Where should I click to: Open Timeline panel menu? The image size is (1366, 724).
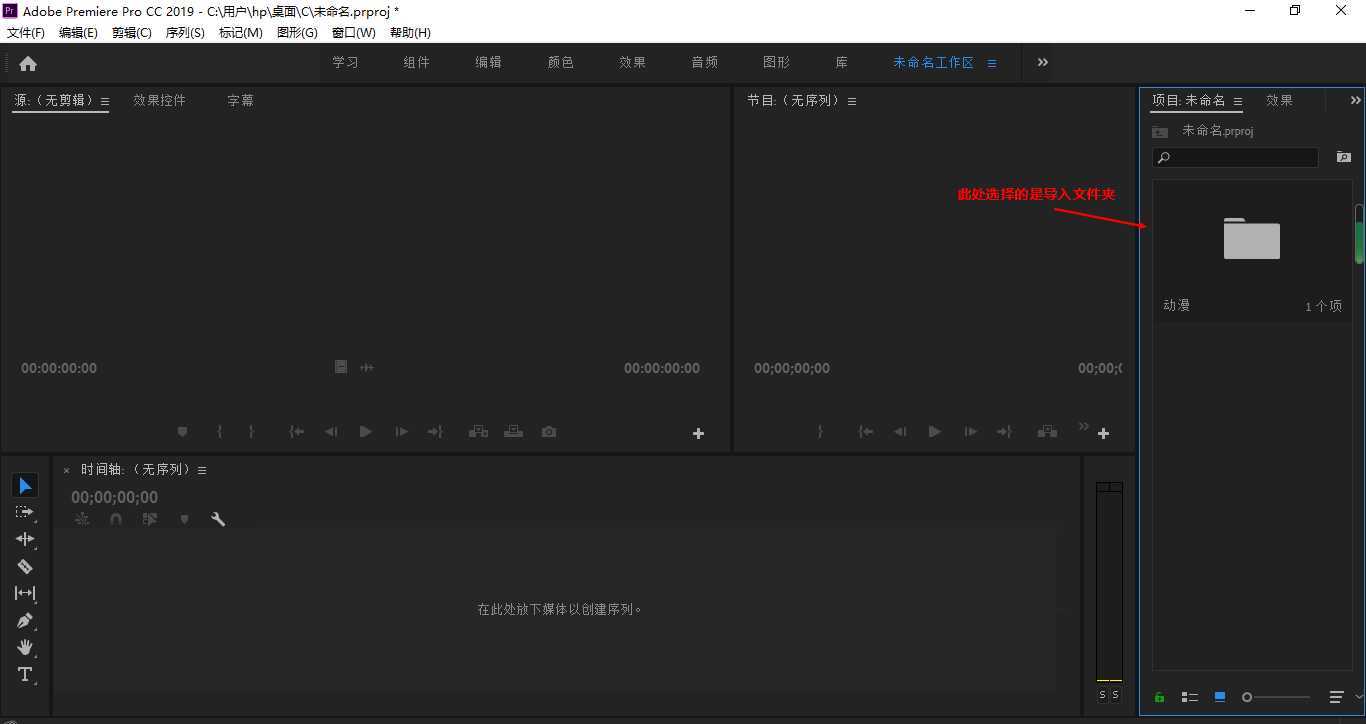click(x=202, y=470)
